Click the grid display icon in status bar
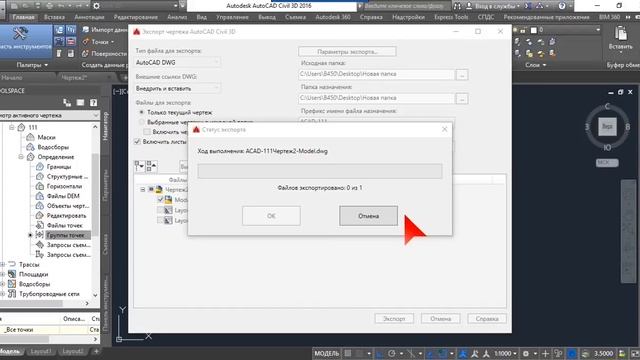Image resolution: width=640 pixels, height=360 pixels. pos(348,353)
